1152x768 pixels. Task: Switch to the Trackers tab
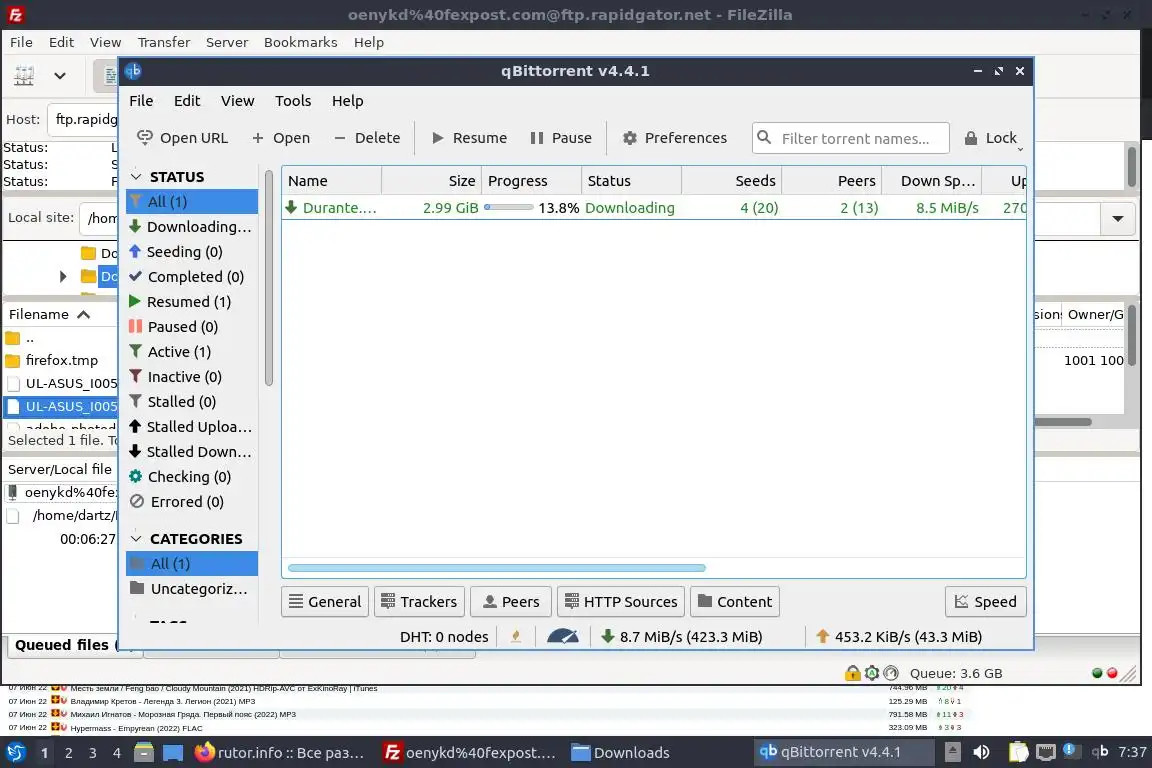point(419,602)
